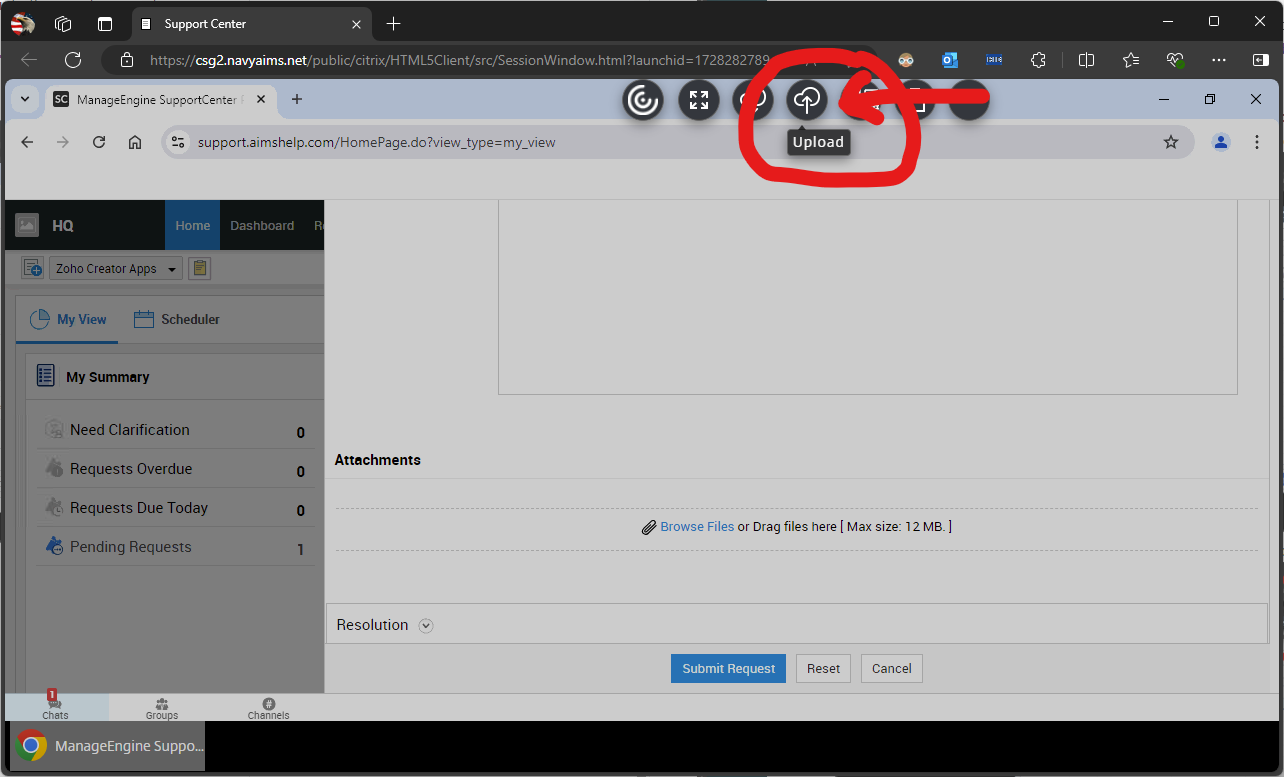Open the Zoho Creator Apps dropdown
The image size is (1284, 777).
coord(115,268)
